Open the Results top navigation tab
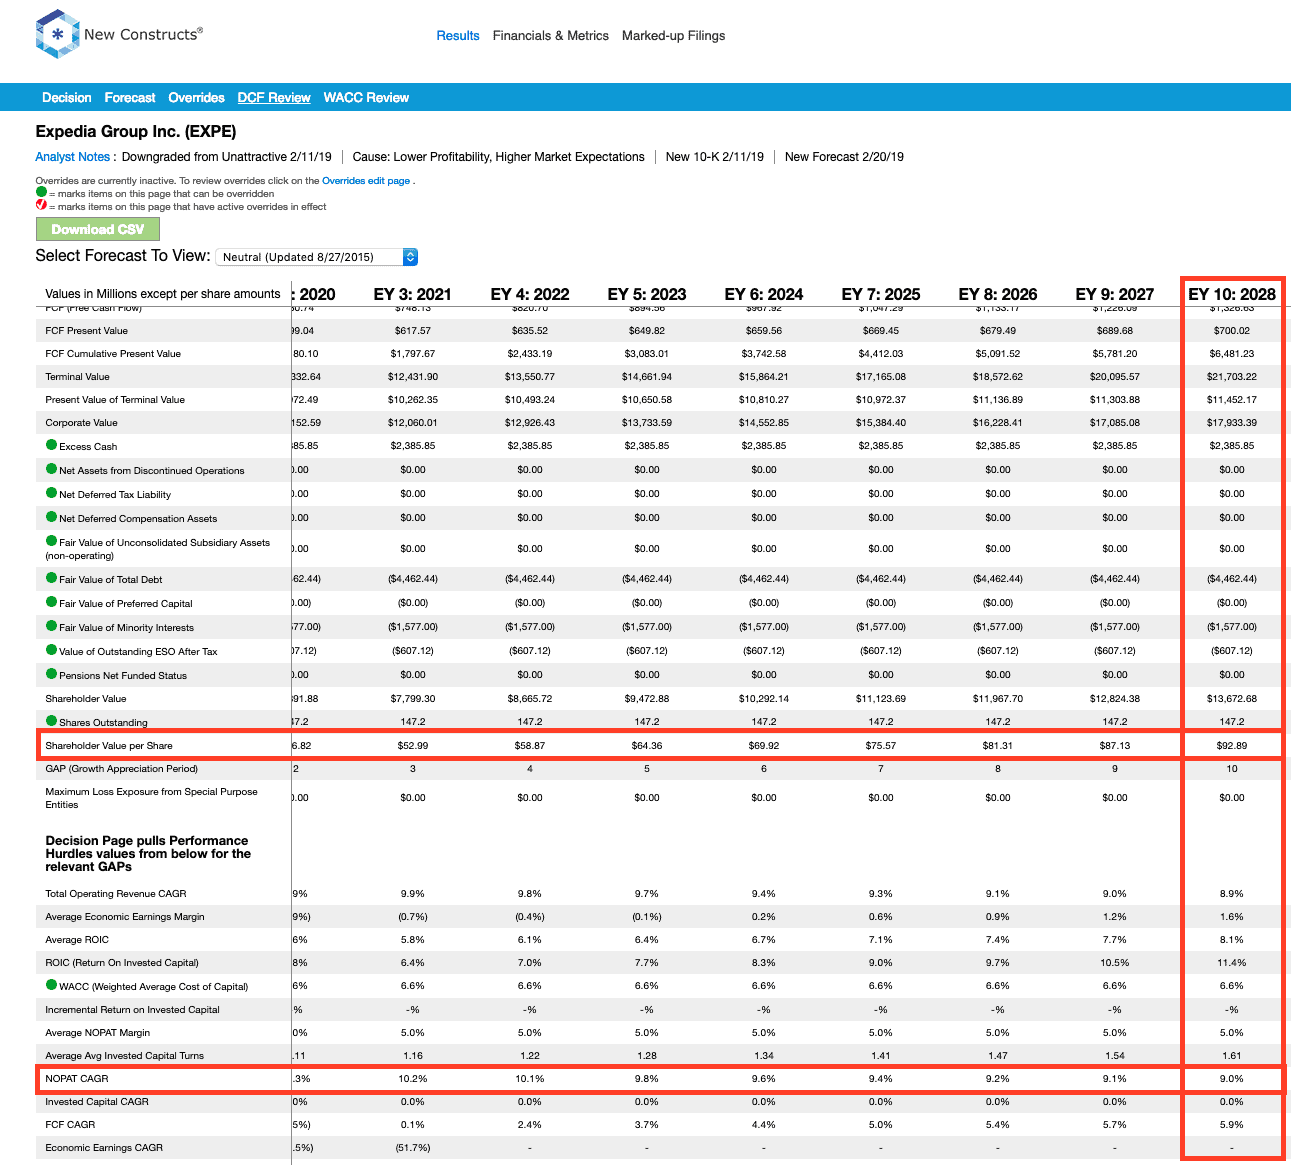 [x=458, y=35]
